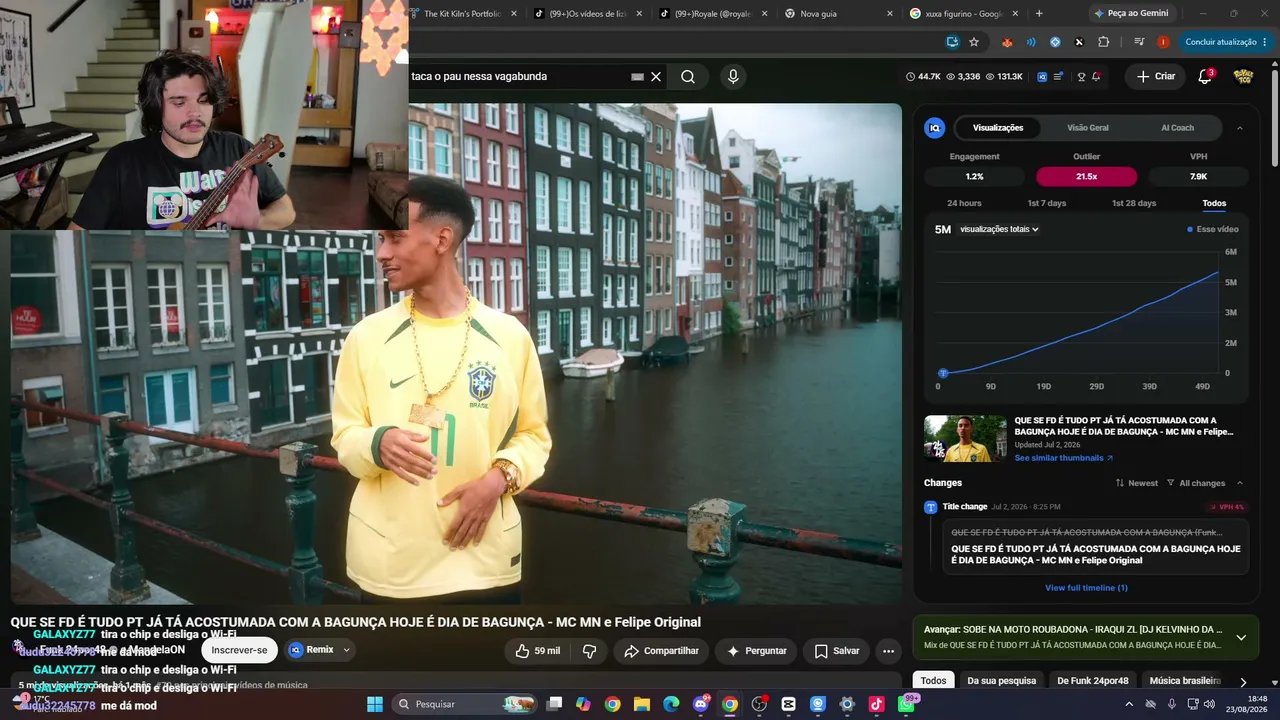The width and height of the screenshot is (1280, 720).
Task: Click the Compartilhar share button
Action: click(x=661, y=651)
